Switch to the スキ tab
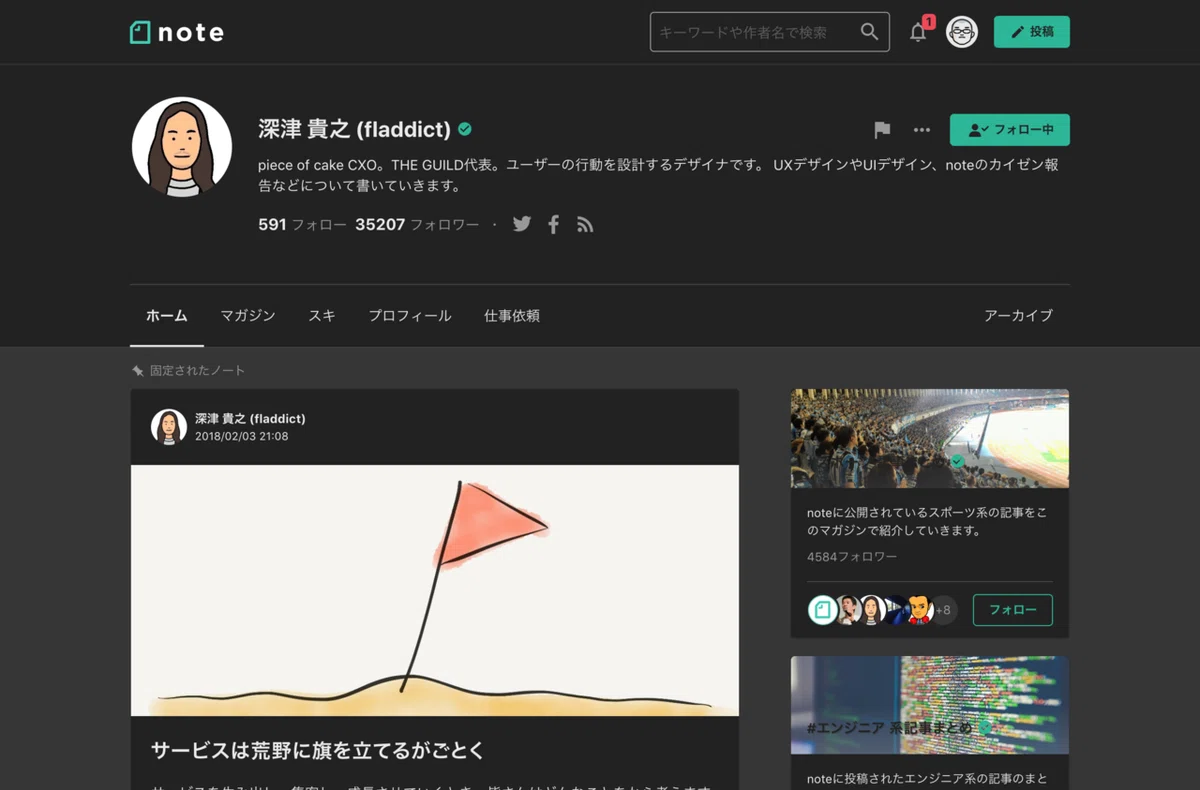1200x790 pixels. (322, 316)
